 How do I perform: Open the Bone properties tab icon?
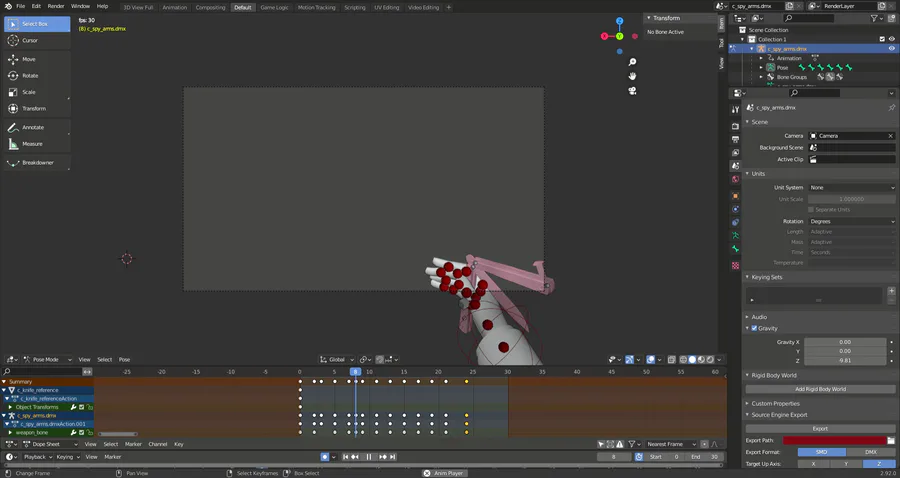(x=735, y=249)
